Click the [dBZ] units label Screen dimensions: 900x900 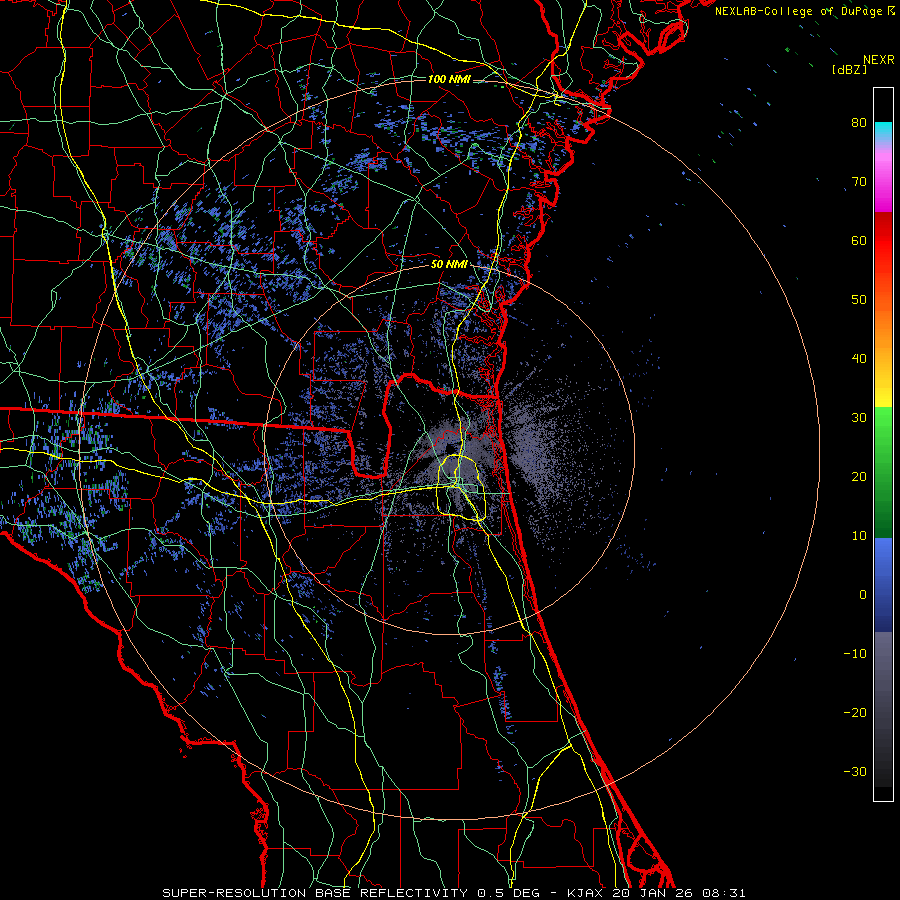(x=849, y=69)
